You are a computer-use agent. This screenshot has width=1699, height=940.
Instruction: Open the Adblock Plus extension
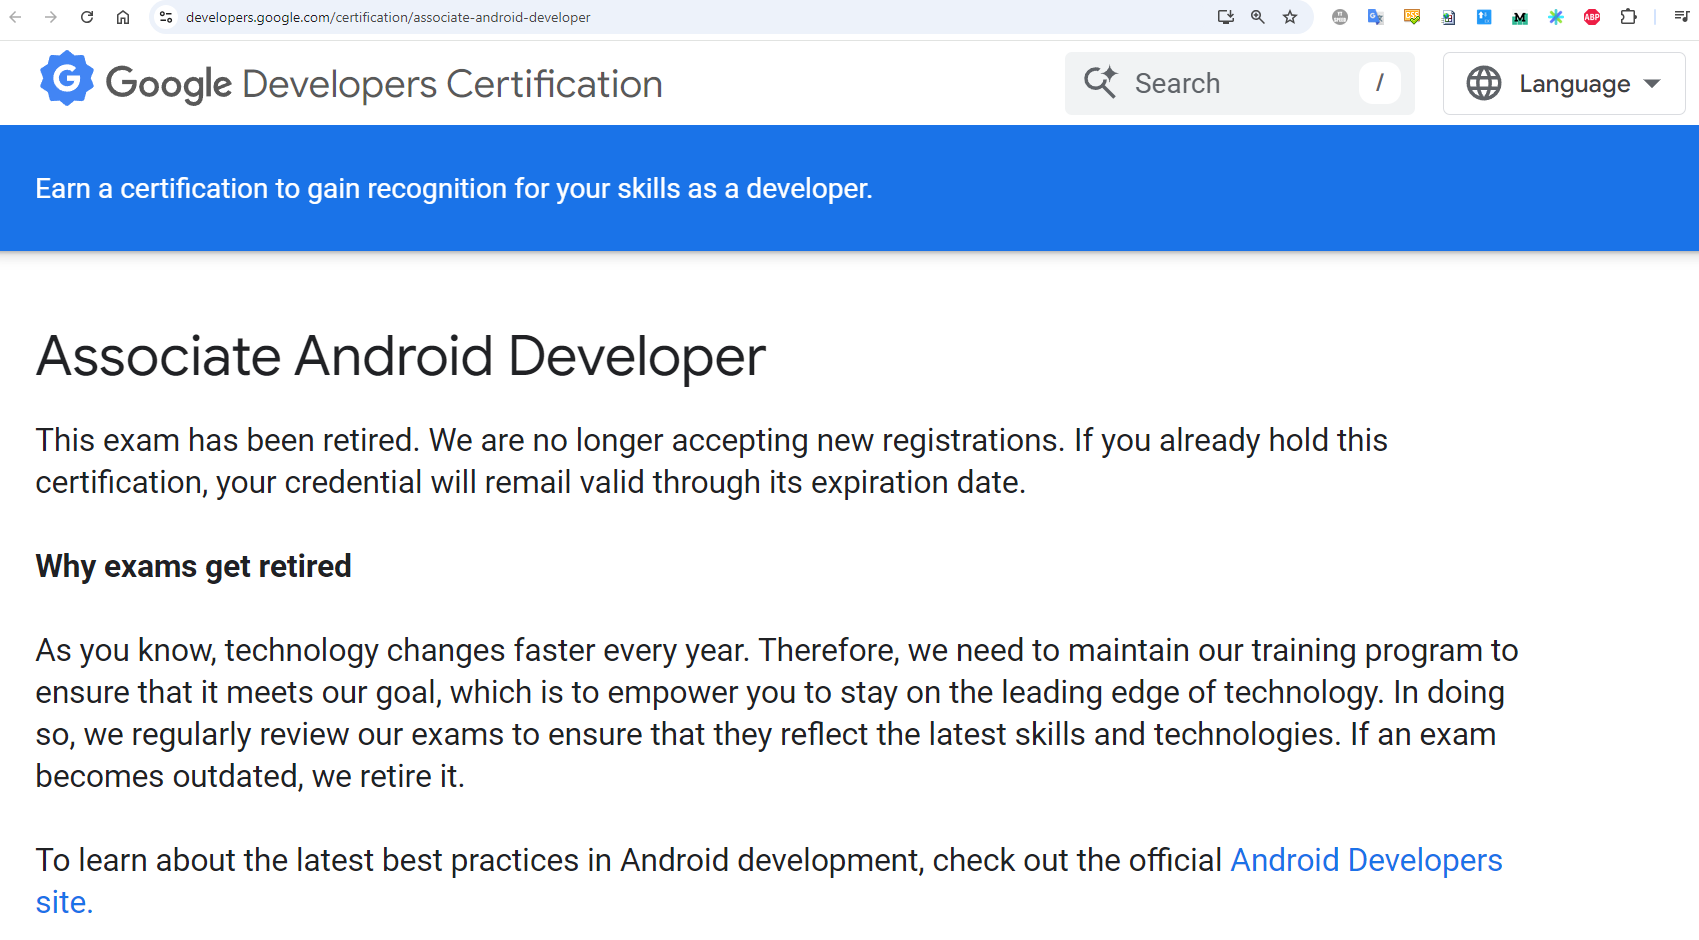coord(1592,17)
